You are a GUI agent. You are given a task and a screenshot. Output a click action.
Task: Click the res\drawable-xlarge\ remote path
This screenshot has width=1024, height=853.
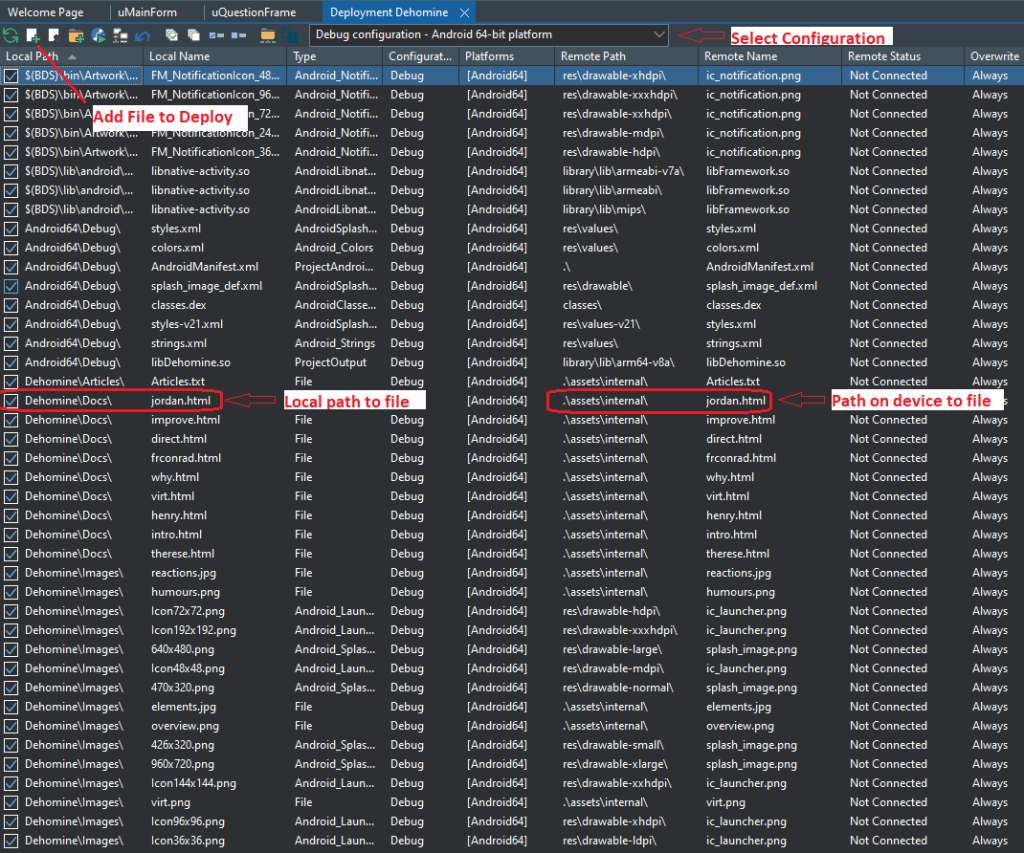(x=615, y=764)
